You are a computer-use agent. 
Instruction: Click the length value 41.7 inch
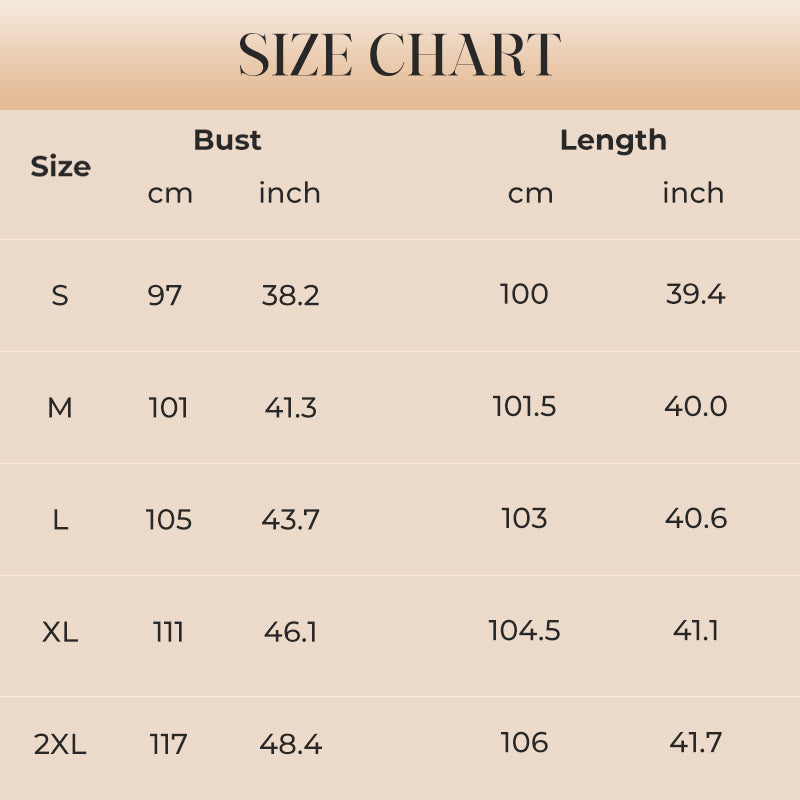[x=696, y=743]
